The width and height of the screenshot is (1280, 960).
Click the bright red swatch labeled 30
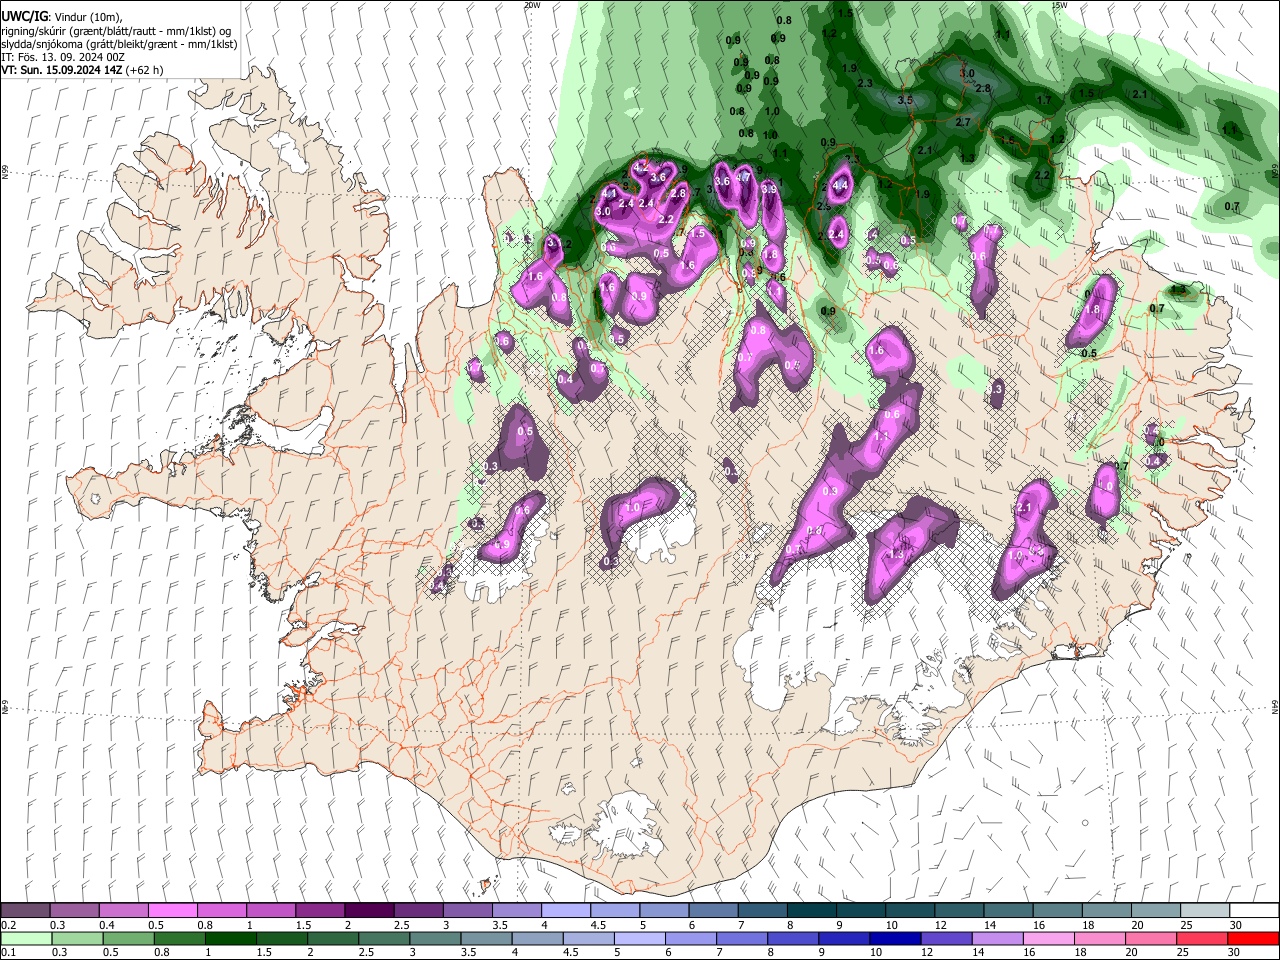point(1252,938)
